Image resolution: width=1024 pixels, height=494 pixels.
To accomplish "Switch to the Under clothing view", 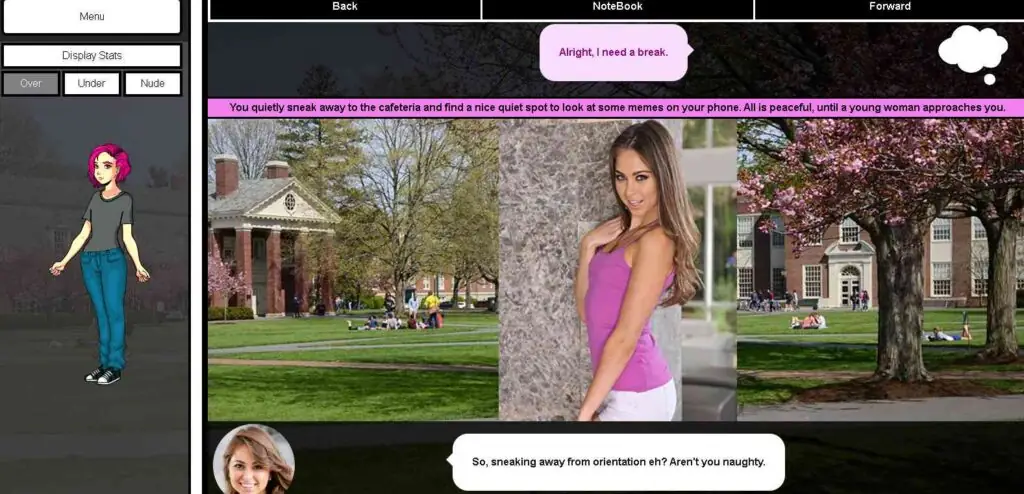I will tap(91, 84).
